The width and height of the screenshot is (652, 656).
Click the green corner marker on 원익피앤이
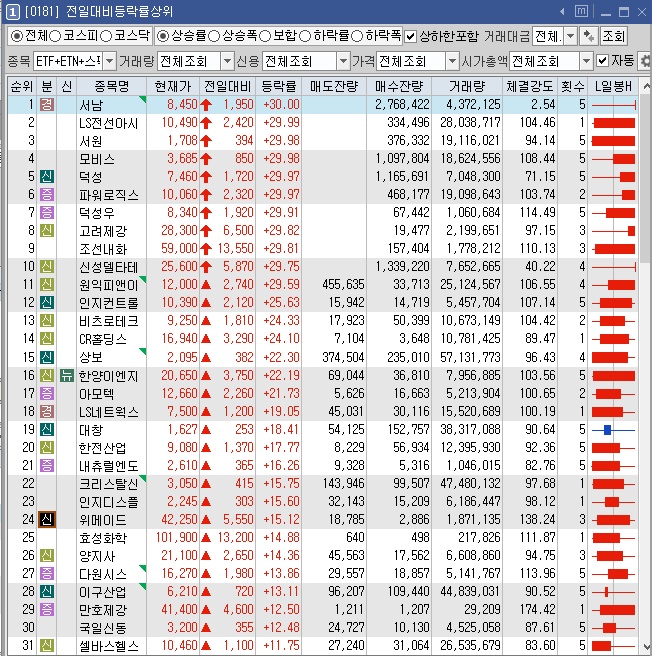pos(143,279)
